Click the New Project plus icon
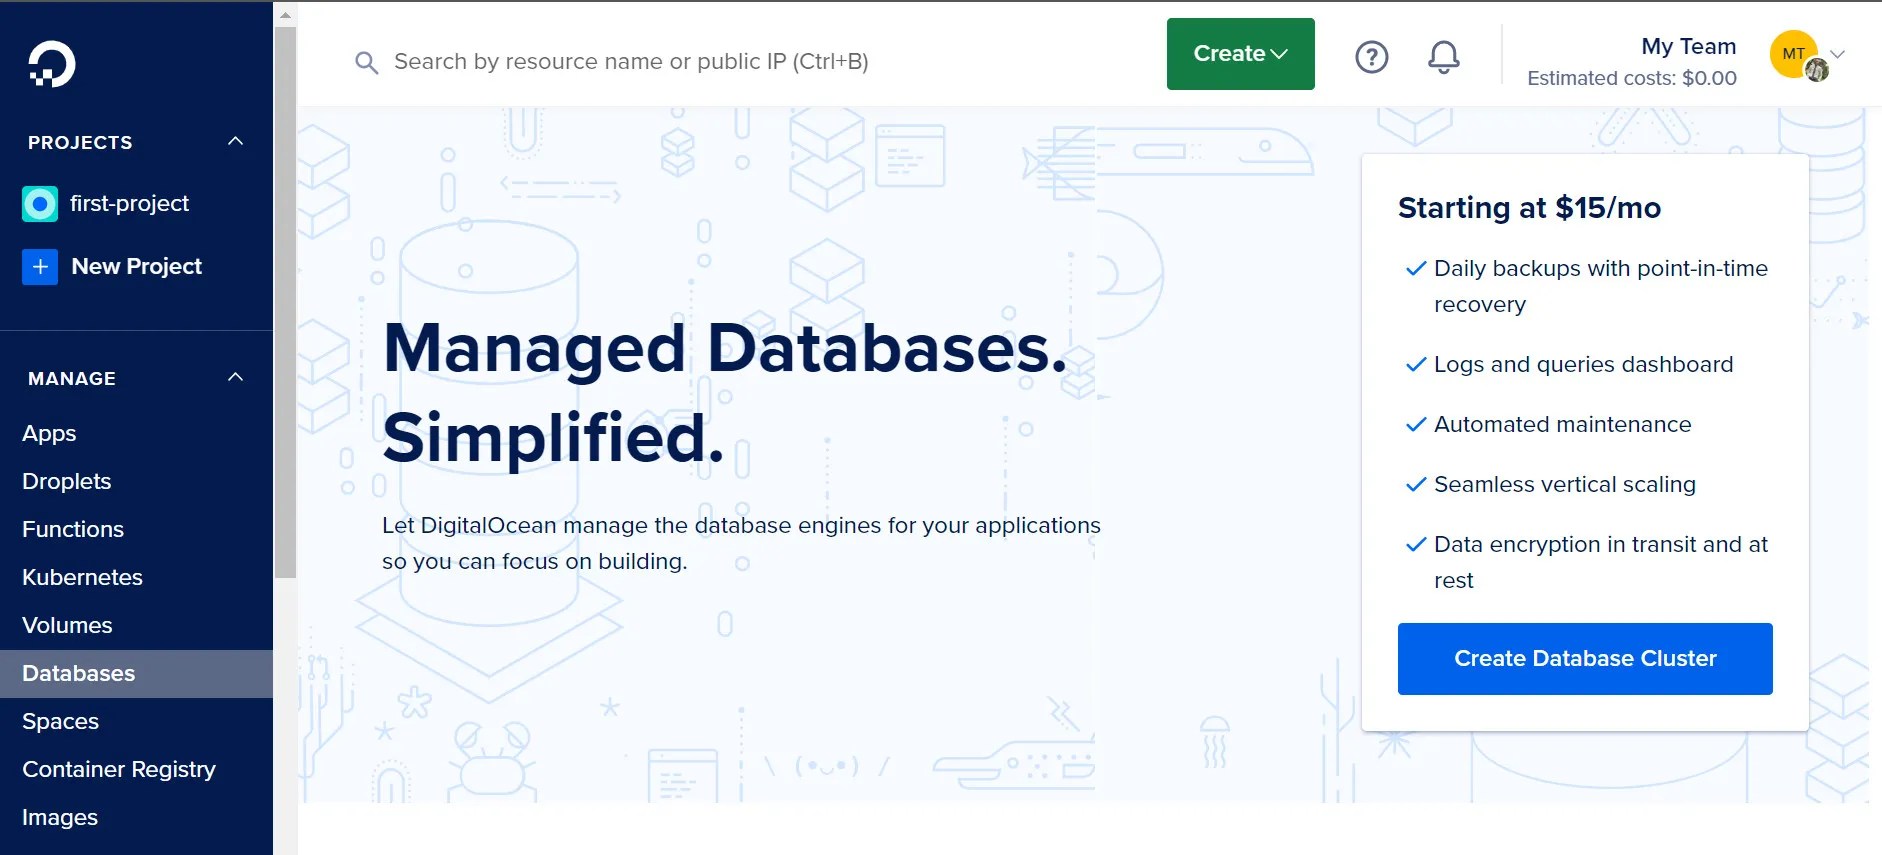The image size is (1882, 855). (x=40, y=267)
